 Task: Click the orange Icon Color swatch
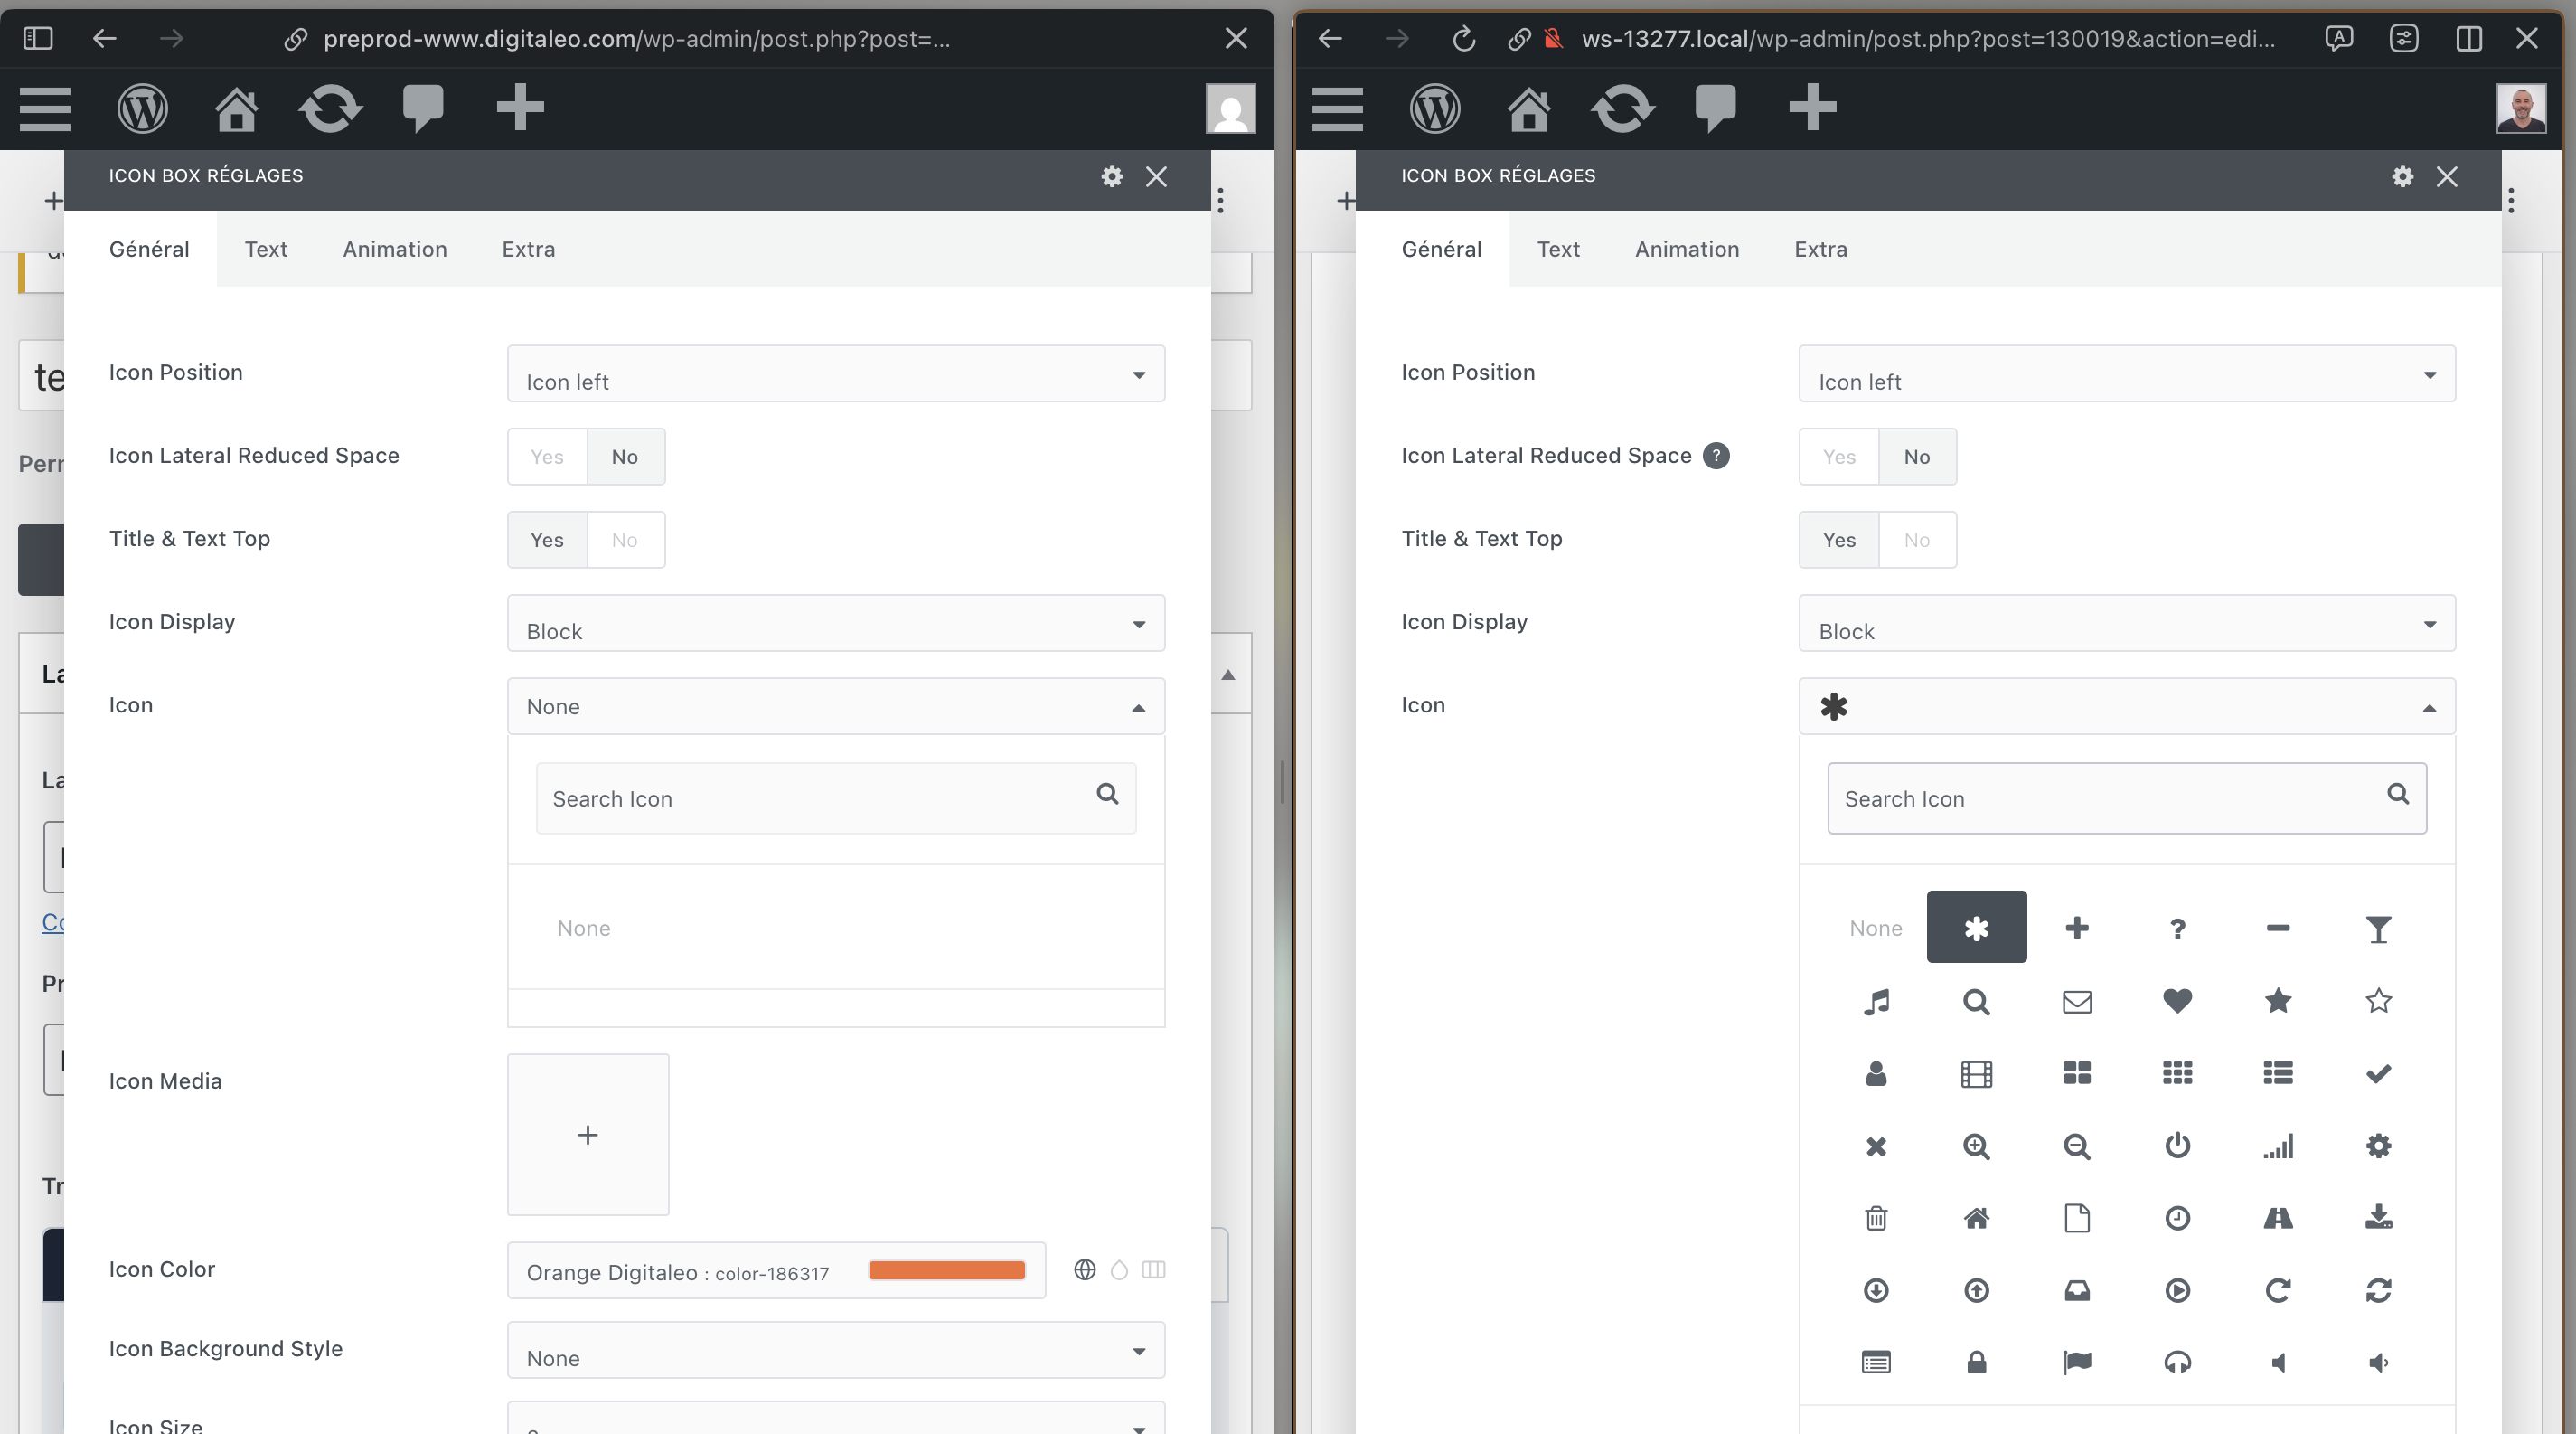click(x=946, y=1270)
